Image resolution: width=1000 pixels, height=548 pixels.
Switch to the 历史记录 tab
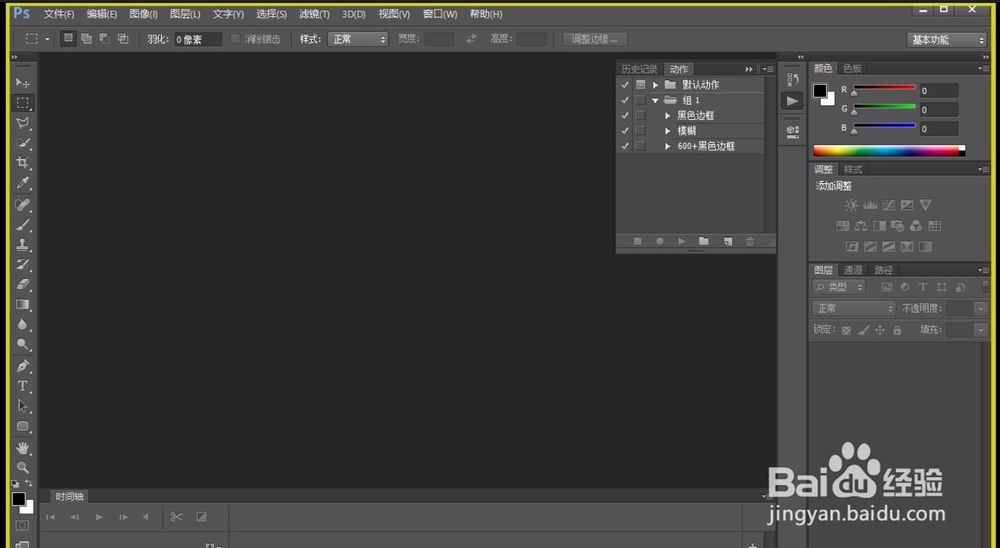(x=639, y=69)
